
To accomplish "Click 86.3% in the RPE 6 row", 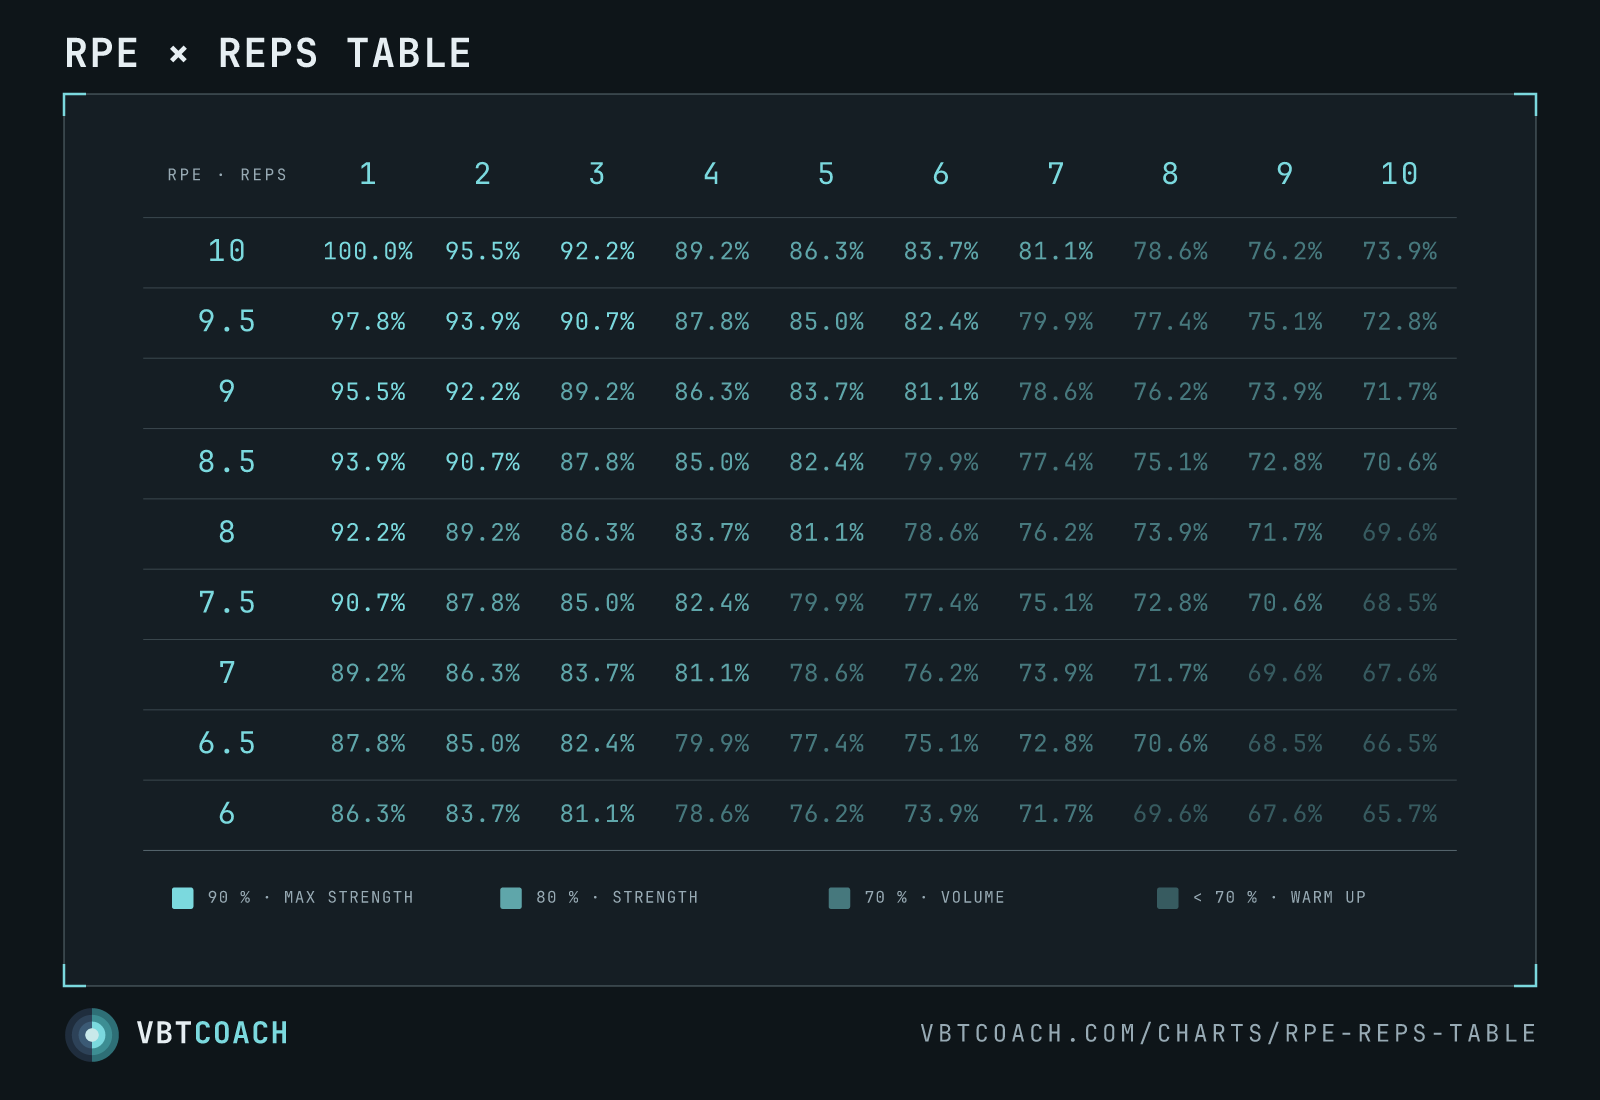I will click(x=368, y=813).
